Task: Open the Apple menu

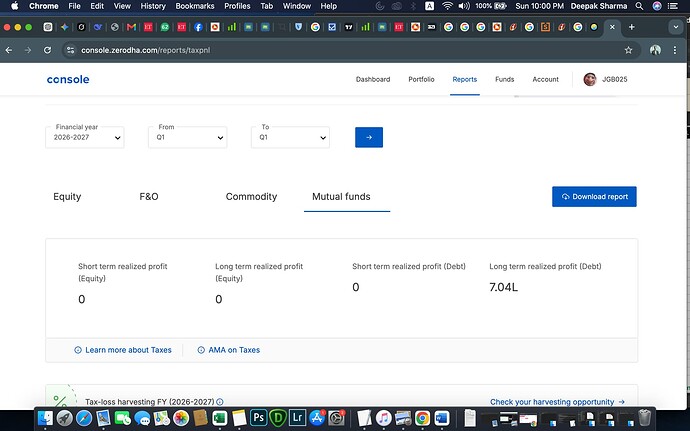Action: click(x=15, y=6)
